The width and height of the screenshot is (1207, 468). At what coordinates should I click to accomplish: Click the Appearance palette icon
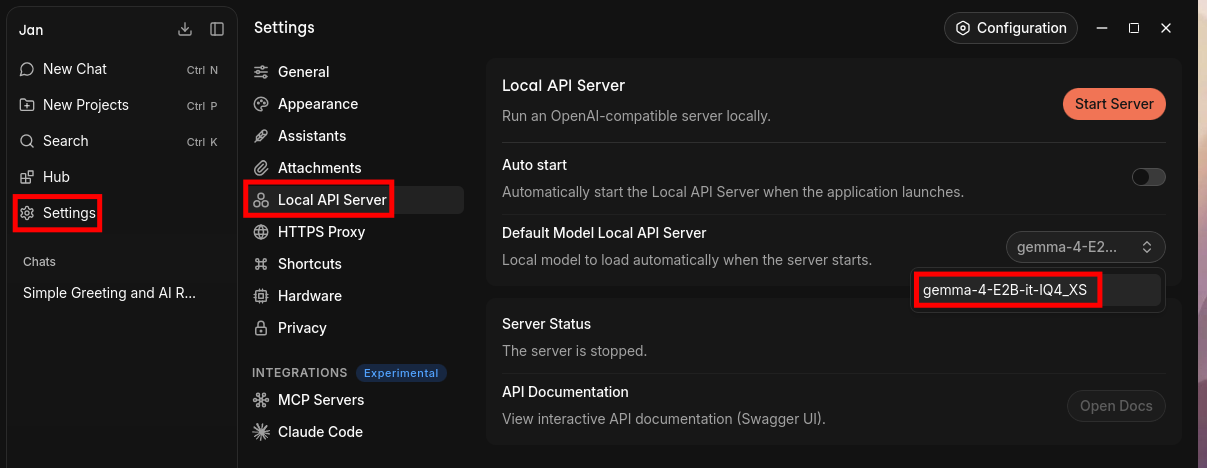click(261, 104)
